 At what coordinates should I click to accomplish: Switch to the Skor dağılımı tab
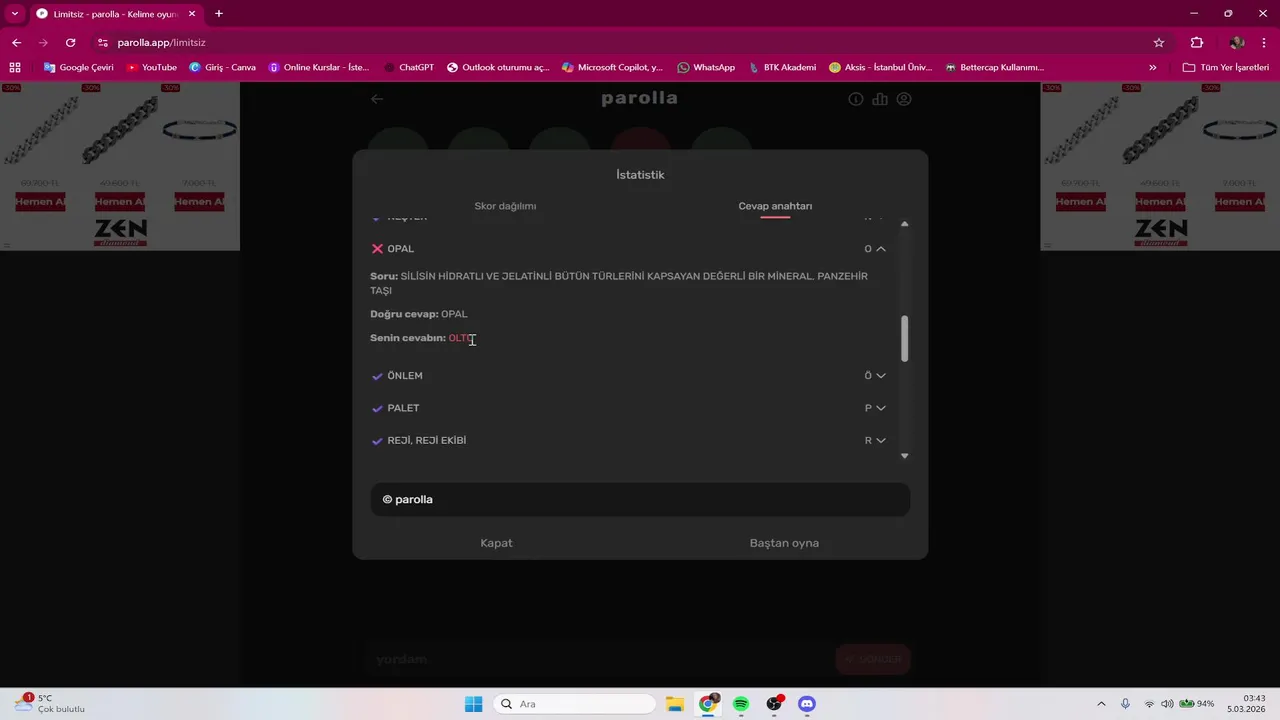(505, 206)
